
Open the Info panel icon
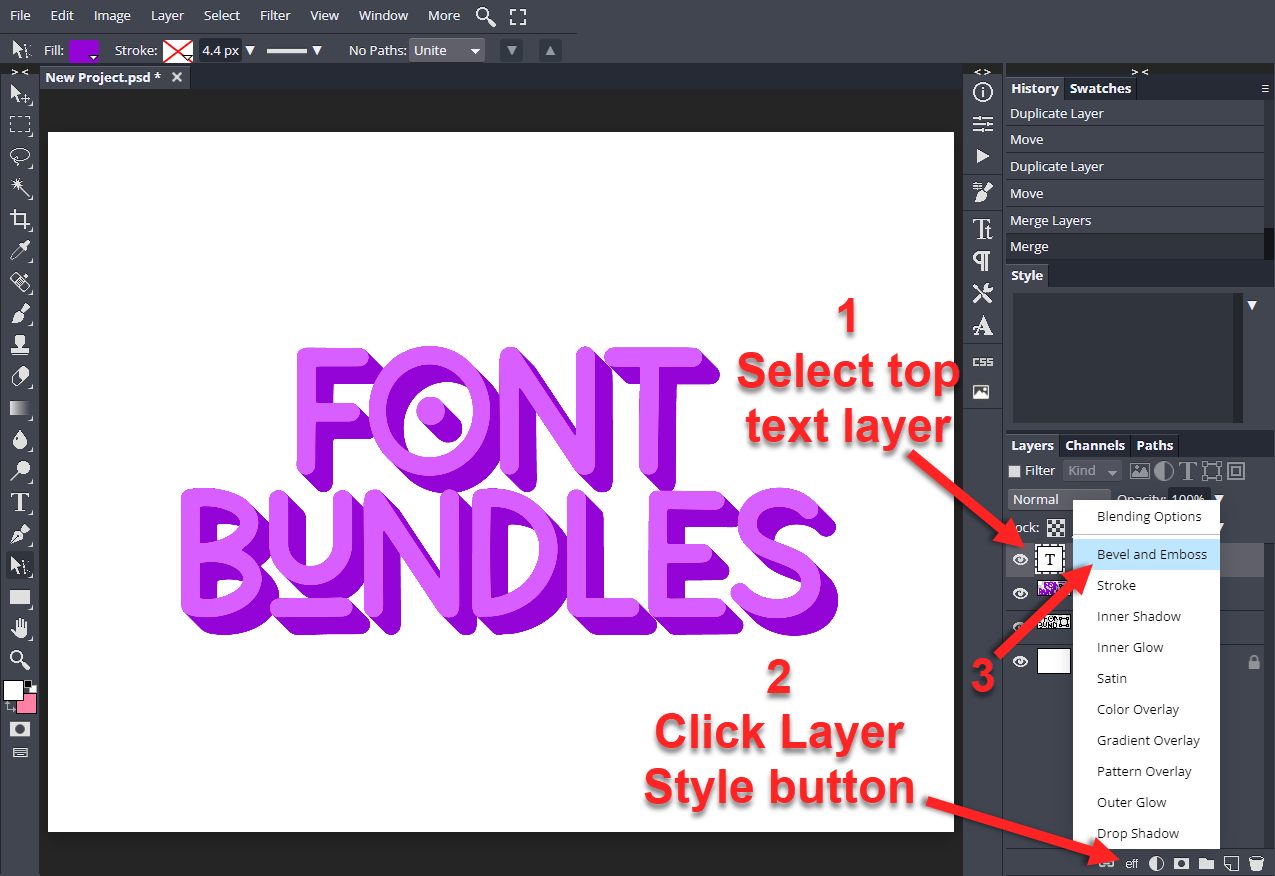[983, 93]
